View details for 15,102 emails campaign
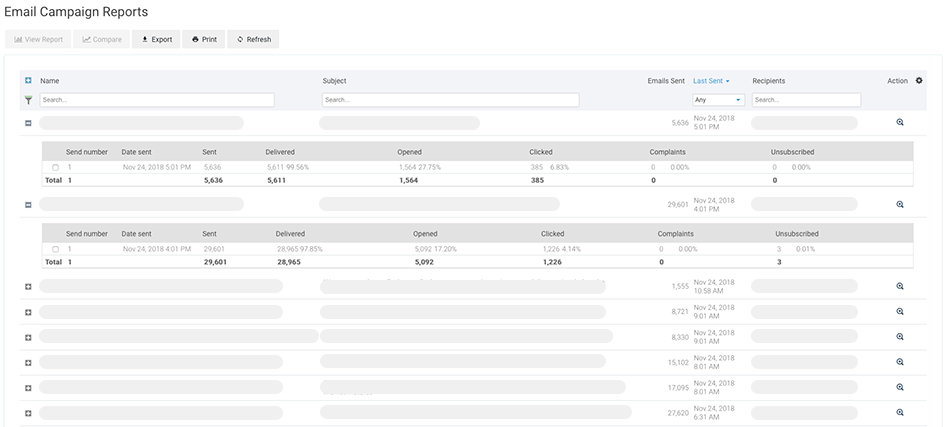950x427 pixels. [x=900, y=362]
